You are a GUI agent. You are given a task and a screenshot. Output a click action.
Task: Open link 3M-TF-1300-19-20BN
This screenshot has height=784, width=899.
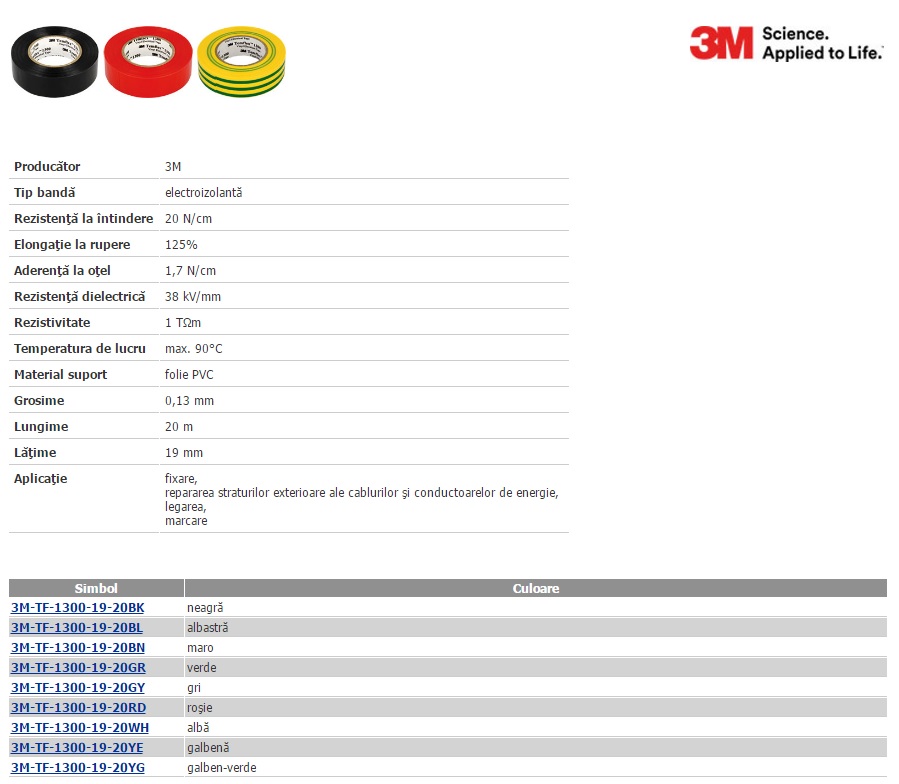coord(78,648)
